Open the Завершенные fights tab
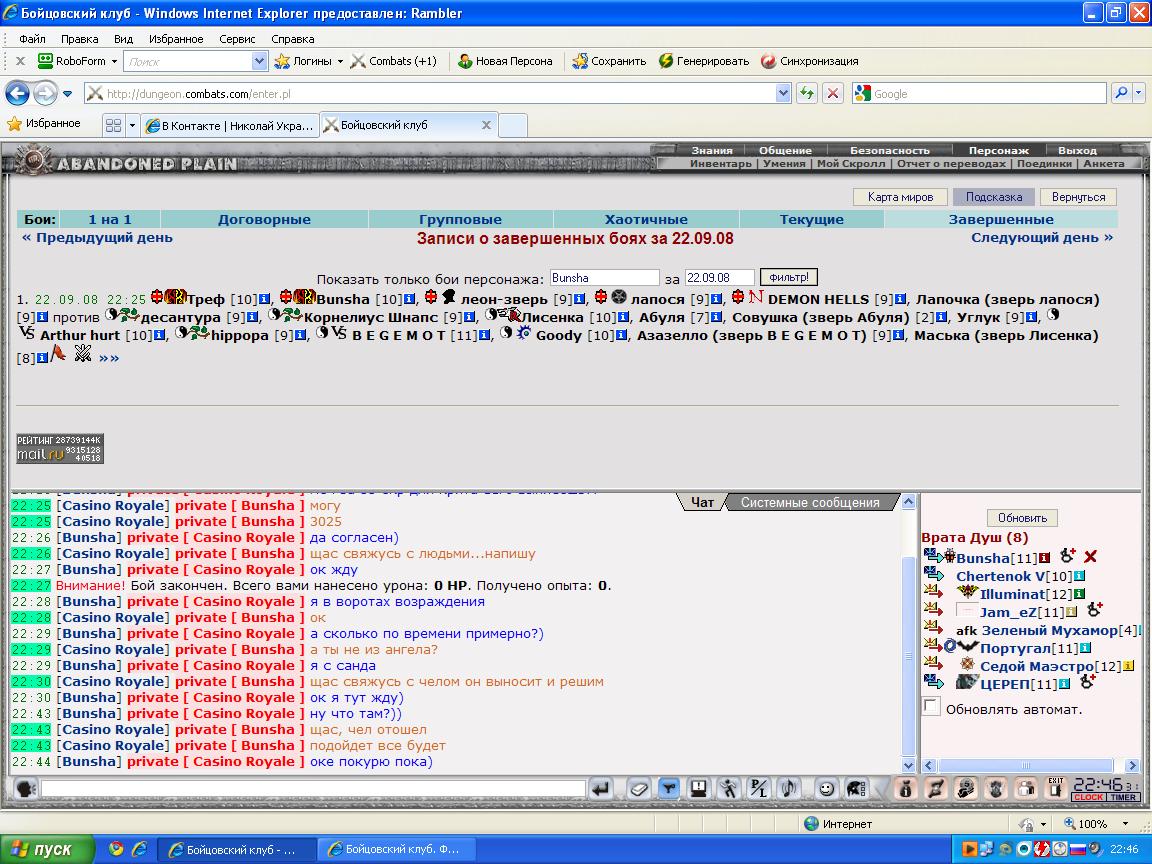Image resolution: width=1152 pixels, height=864 pixels. pos(1001,219)
